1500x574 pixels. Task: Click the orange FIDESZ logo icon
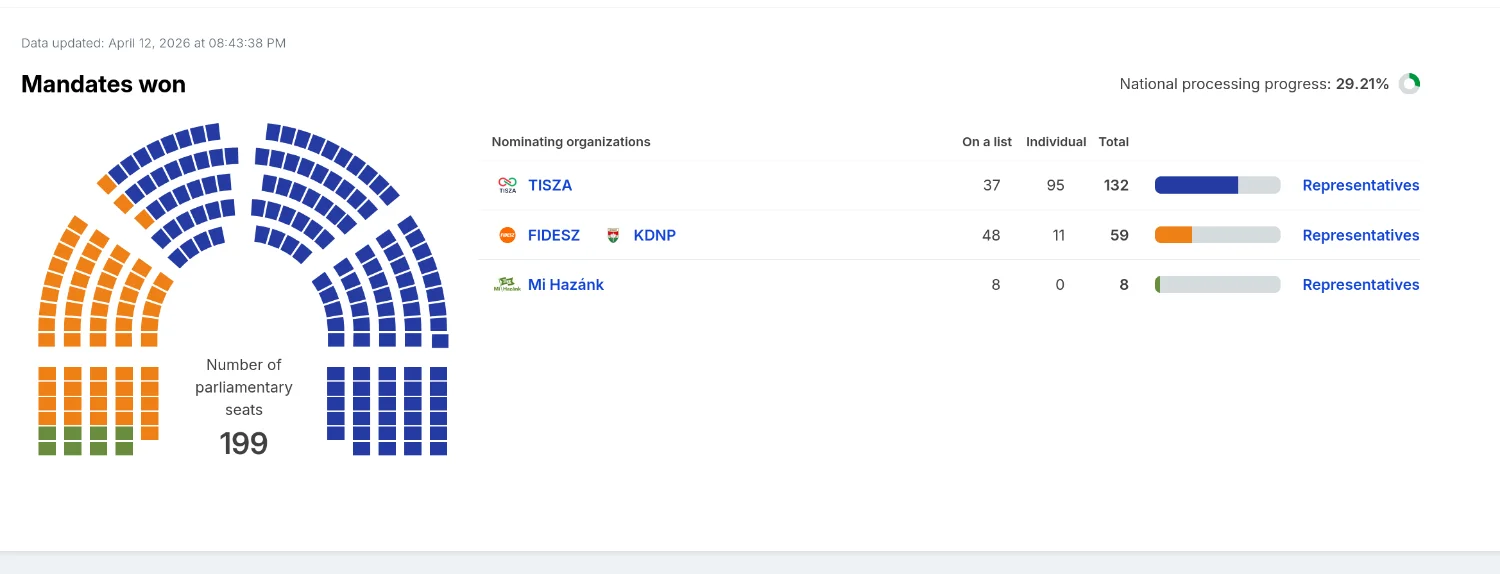(507, 235)
